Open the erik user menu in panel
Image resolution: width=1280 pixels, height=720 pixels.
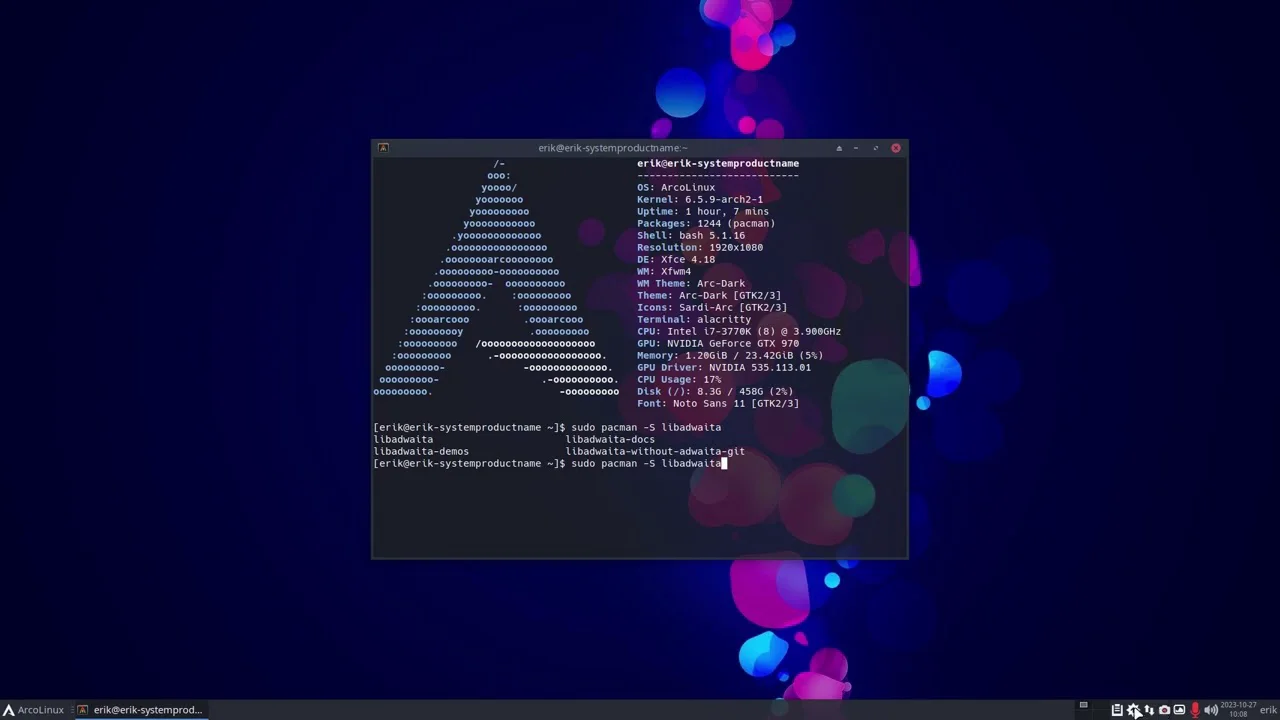(1268, 710)
